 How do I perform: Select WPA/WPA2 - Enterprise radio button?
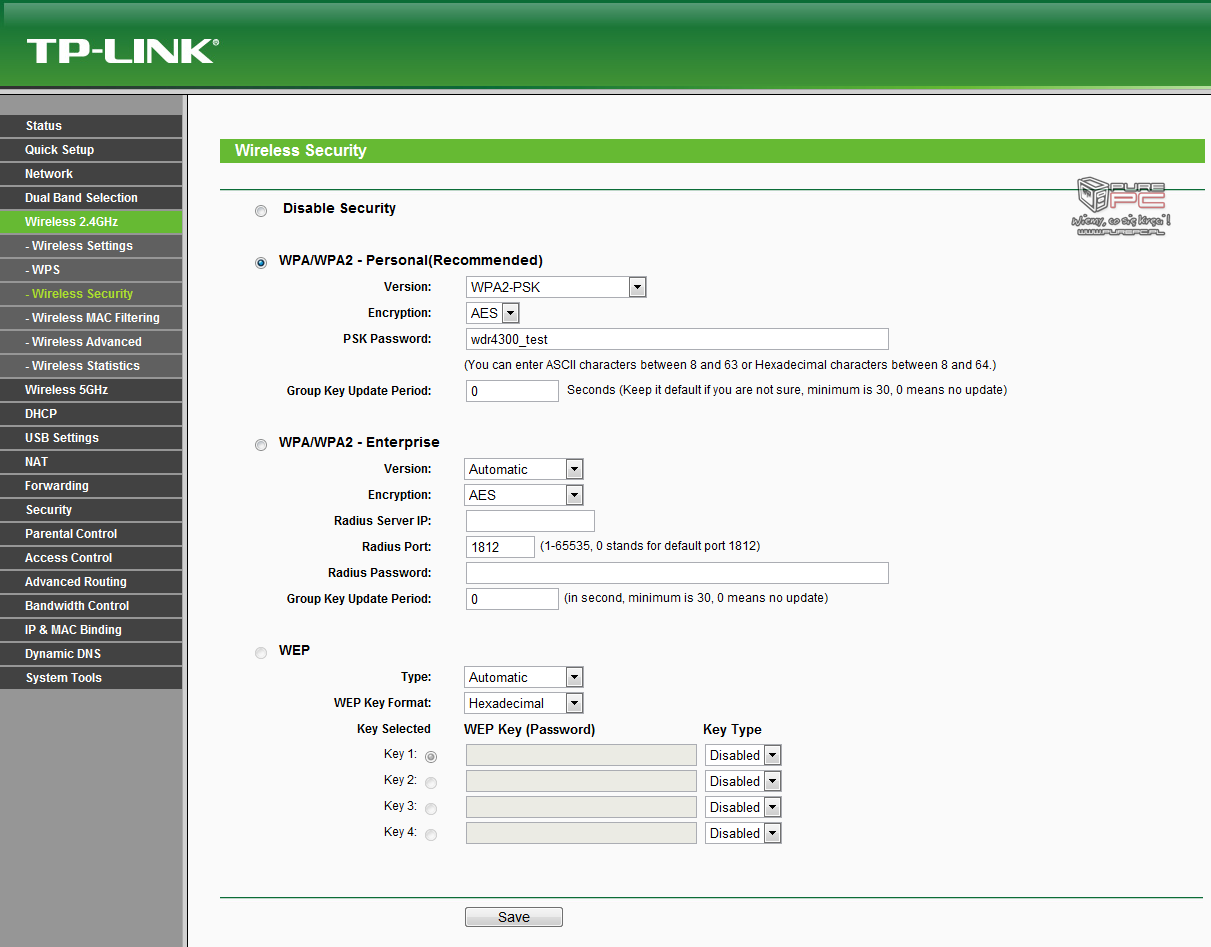tap(261, 445)
